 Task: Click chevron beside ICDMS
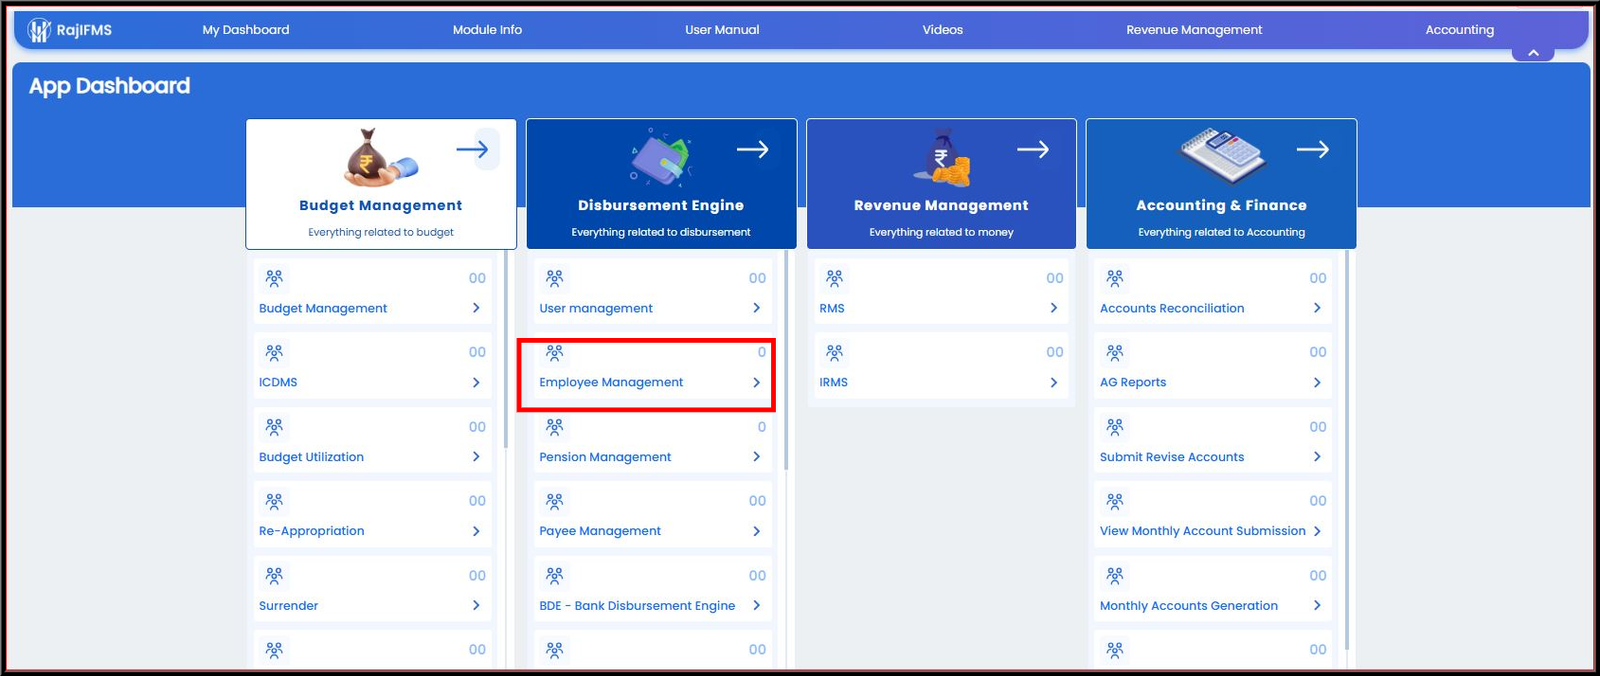[476, 382]
